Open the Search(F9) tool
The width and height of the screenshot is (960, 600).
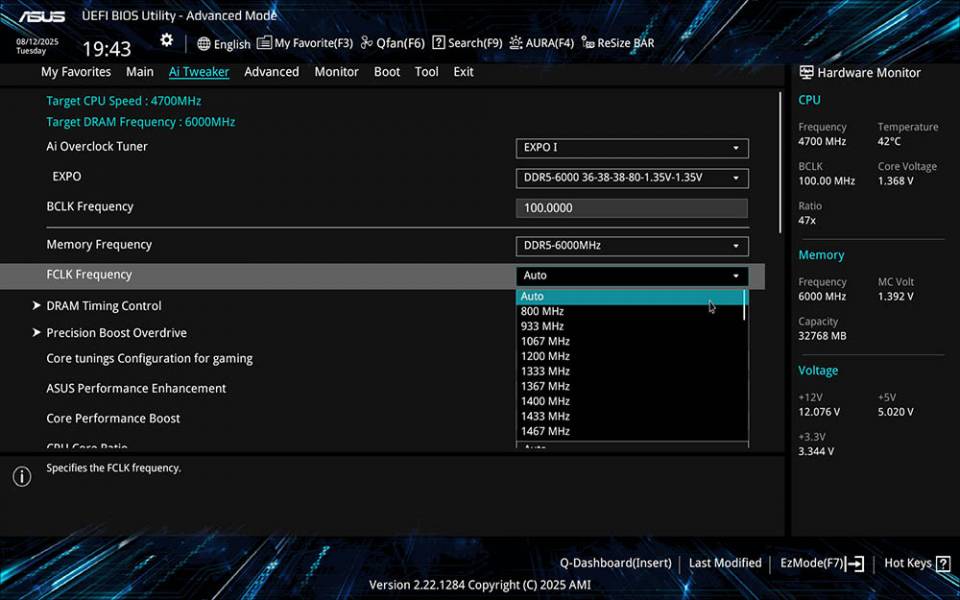point(466,43)
